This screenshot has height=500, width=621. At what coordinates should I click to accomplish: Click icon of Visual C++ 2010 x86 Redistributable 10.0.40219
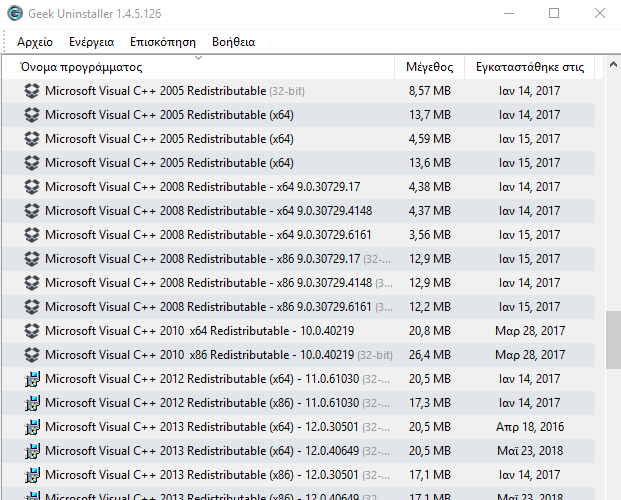pyautogui.click(x=32, y=355)
